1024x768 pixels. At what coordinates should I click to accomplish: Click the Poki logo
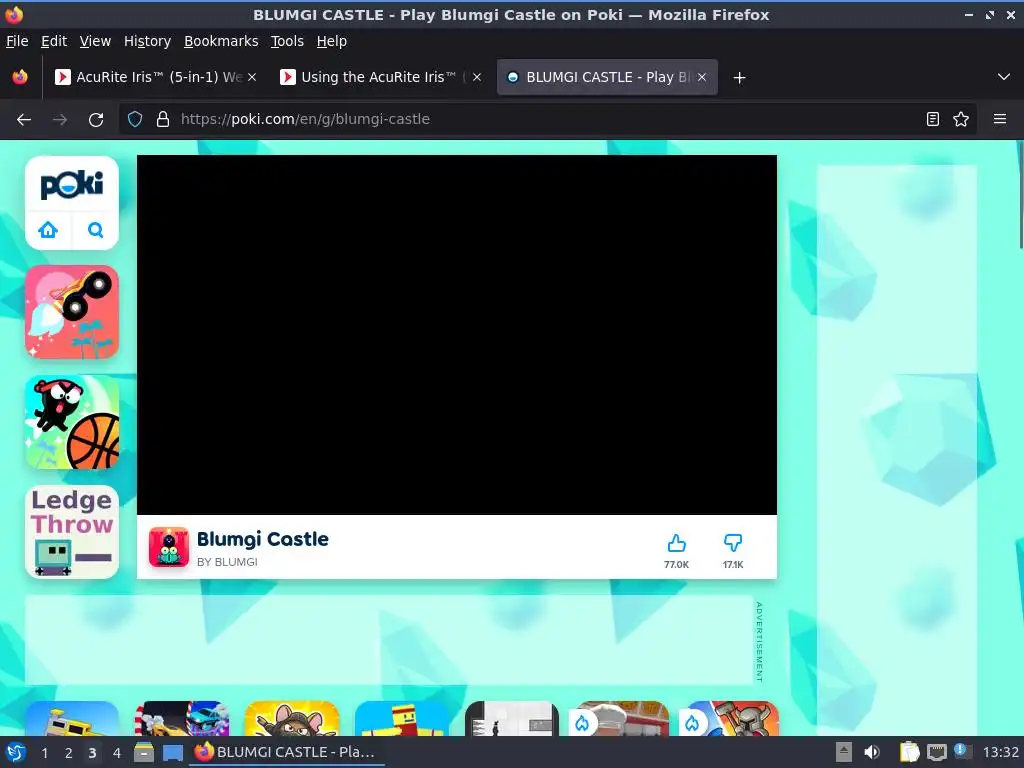72,185
